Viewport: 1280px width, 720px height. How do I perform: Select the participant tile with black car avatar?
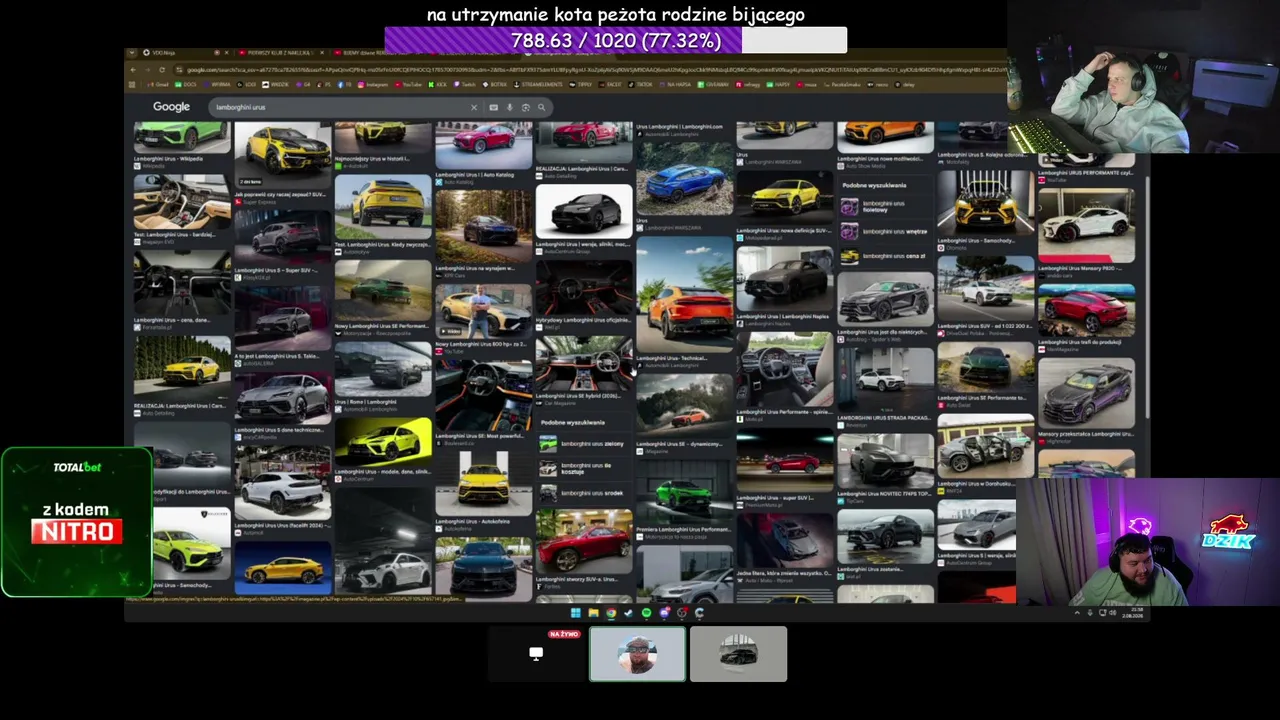tap(739, 654)
